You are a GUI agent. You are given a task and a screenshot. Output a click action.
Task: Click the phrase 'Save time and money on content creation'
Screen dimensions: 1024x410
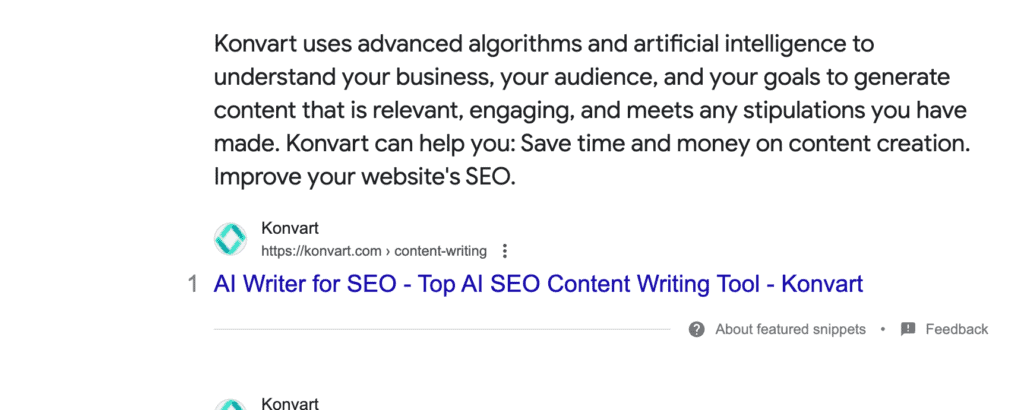738,143
